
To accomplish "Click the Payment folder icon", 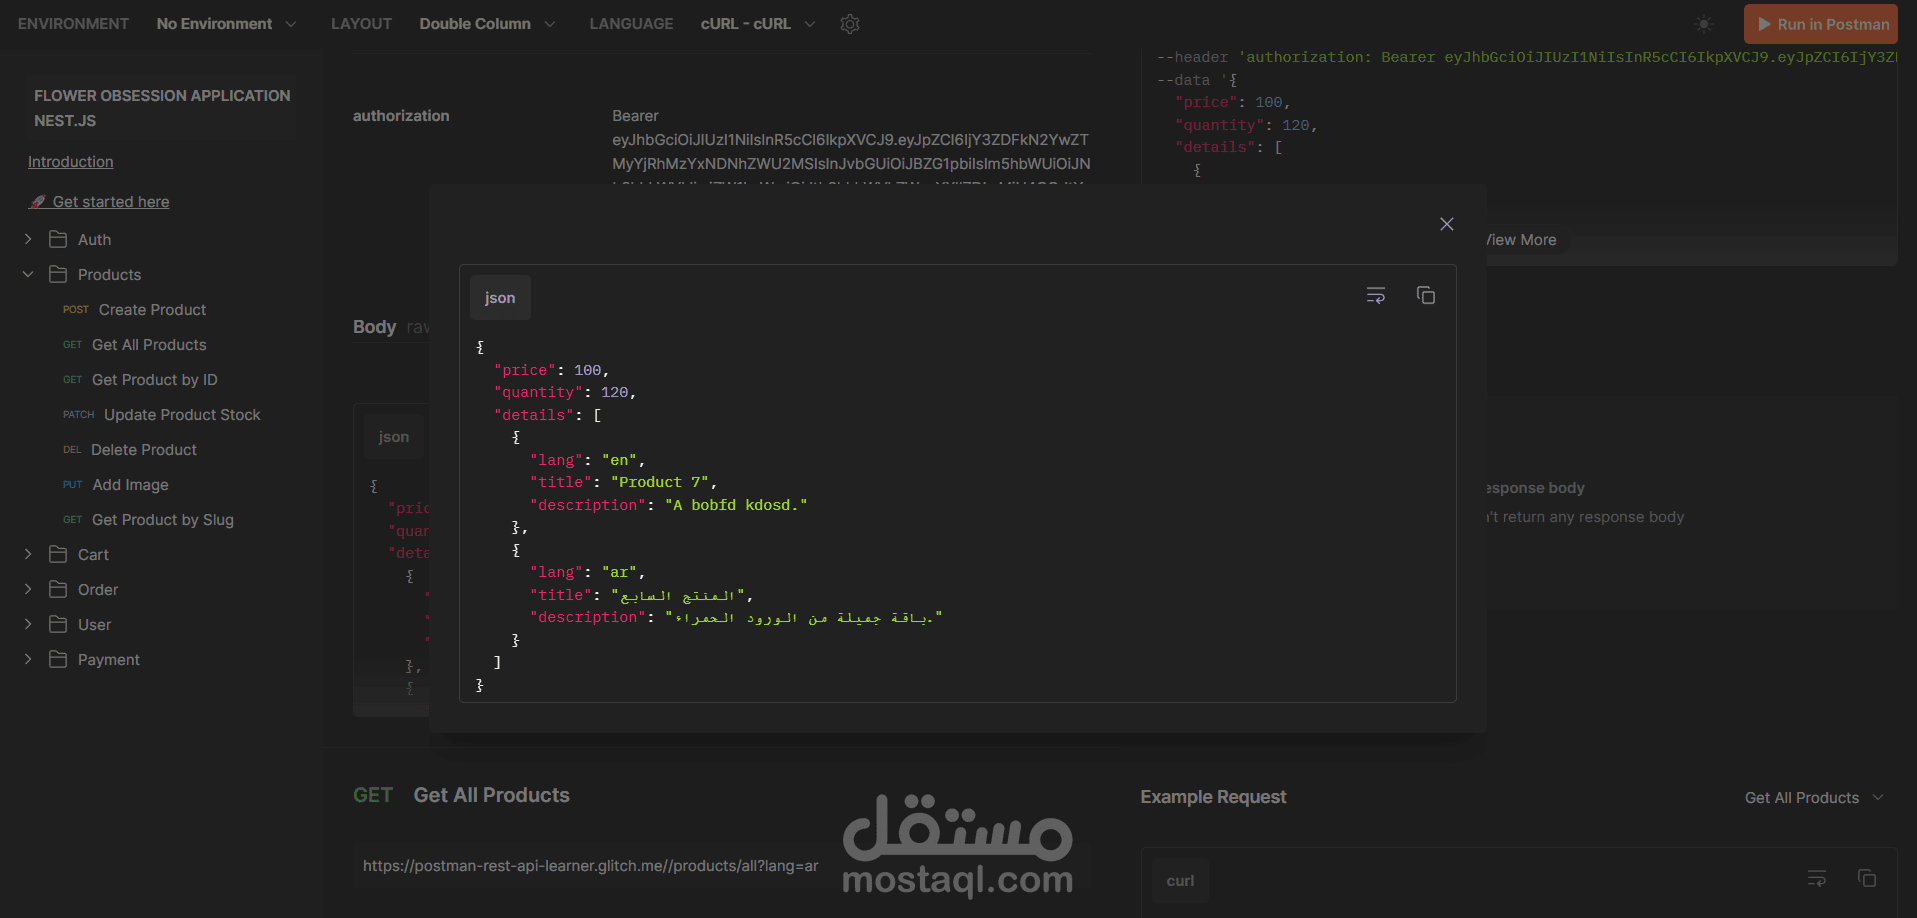I will click(58, 659).
